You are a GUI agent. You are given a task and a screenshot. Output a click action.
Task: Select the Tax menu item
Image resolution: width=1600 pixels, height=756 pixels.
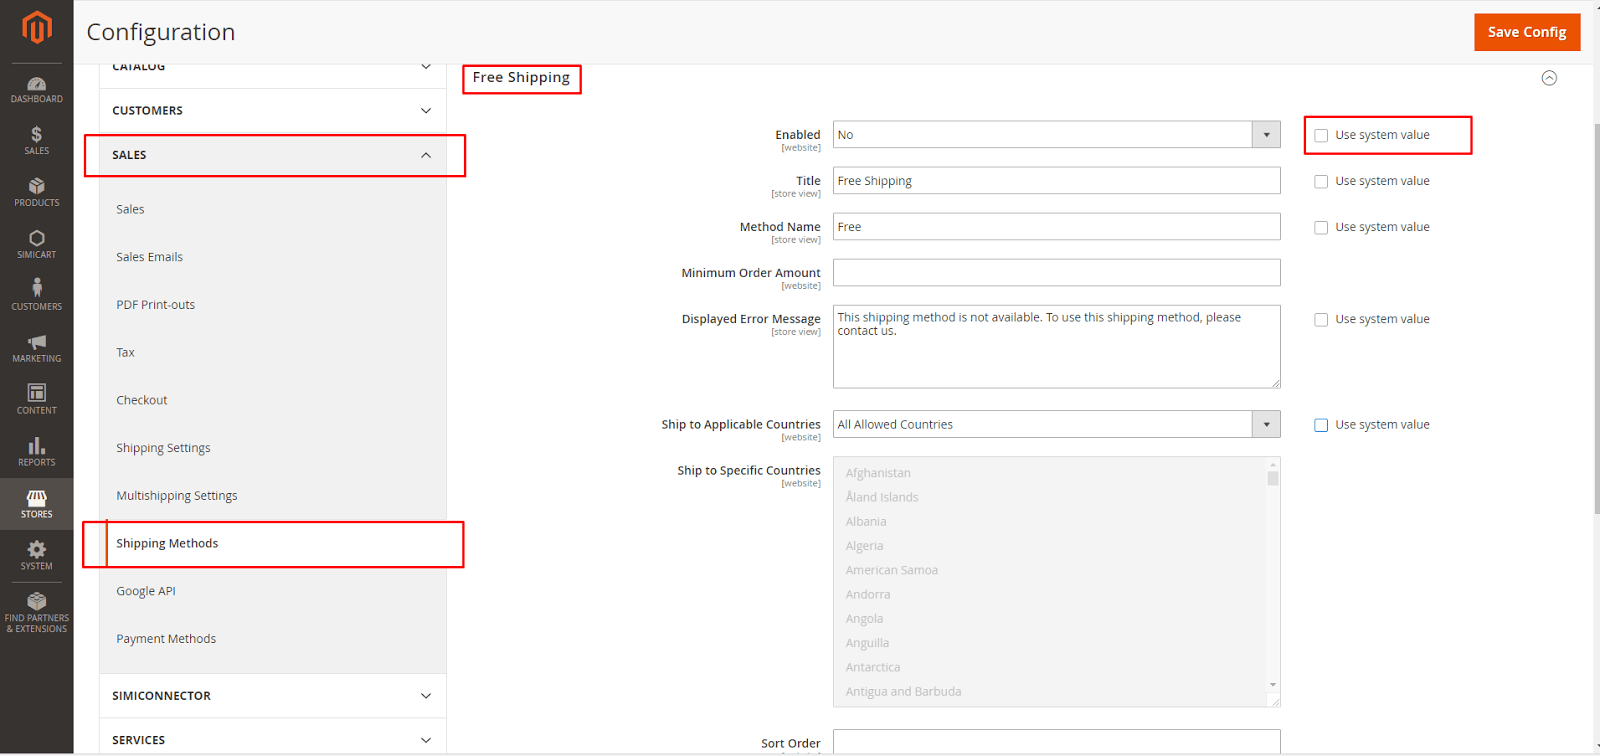pyautogui.click(x=125, y=352)
